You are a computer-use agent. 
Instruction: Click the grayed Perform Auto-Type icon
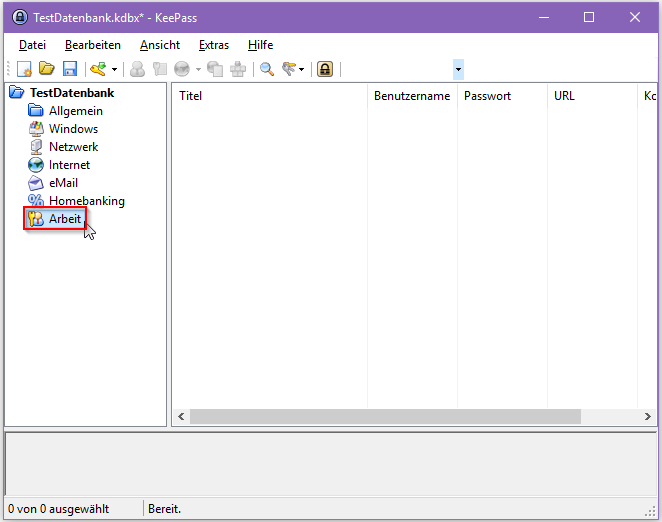238,69
